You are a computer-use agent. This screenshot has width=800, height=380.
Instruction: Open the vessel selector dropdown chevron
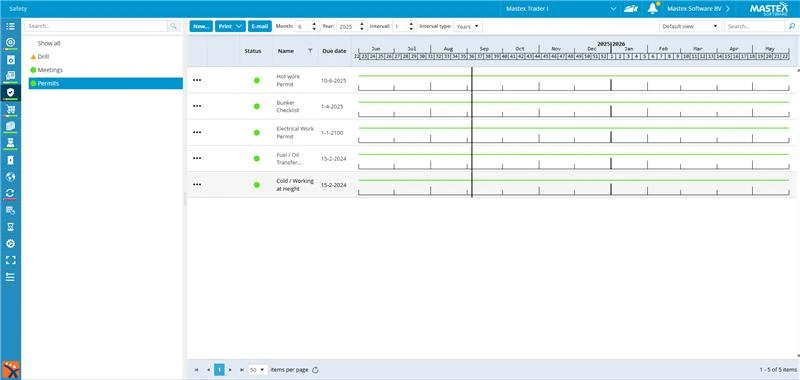pos(613,9)
